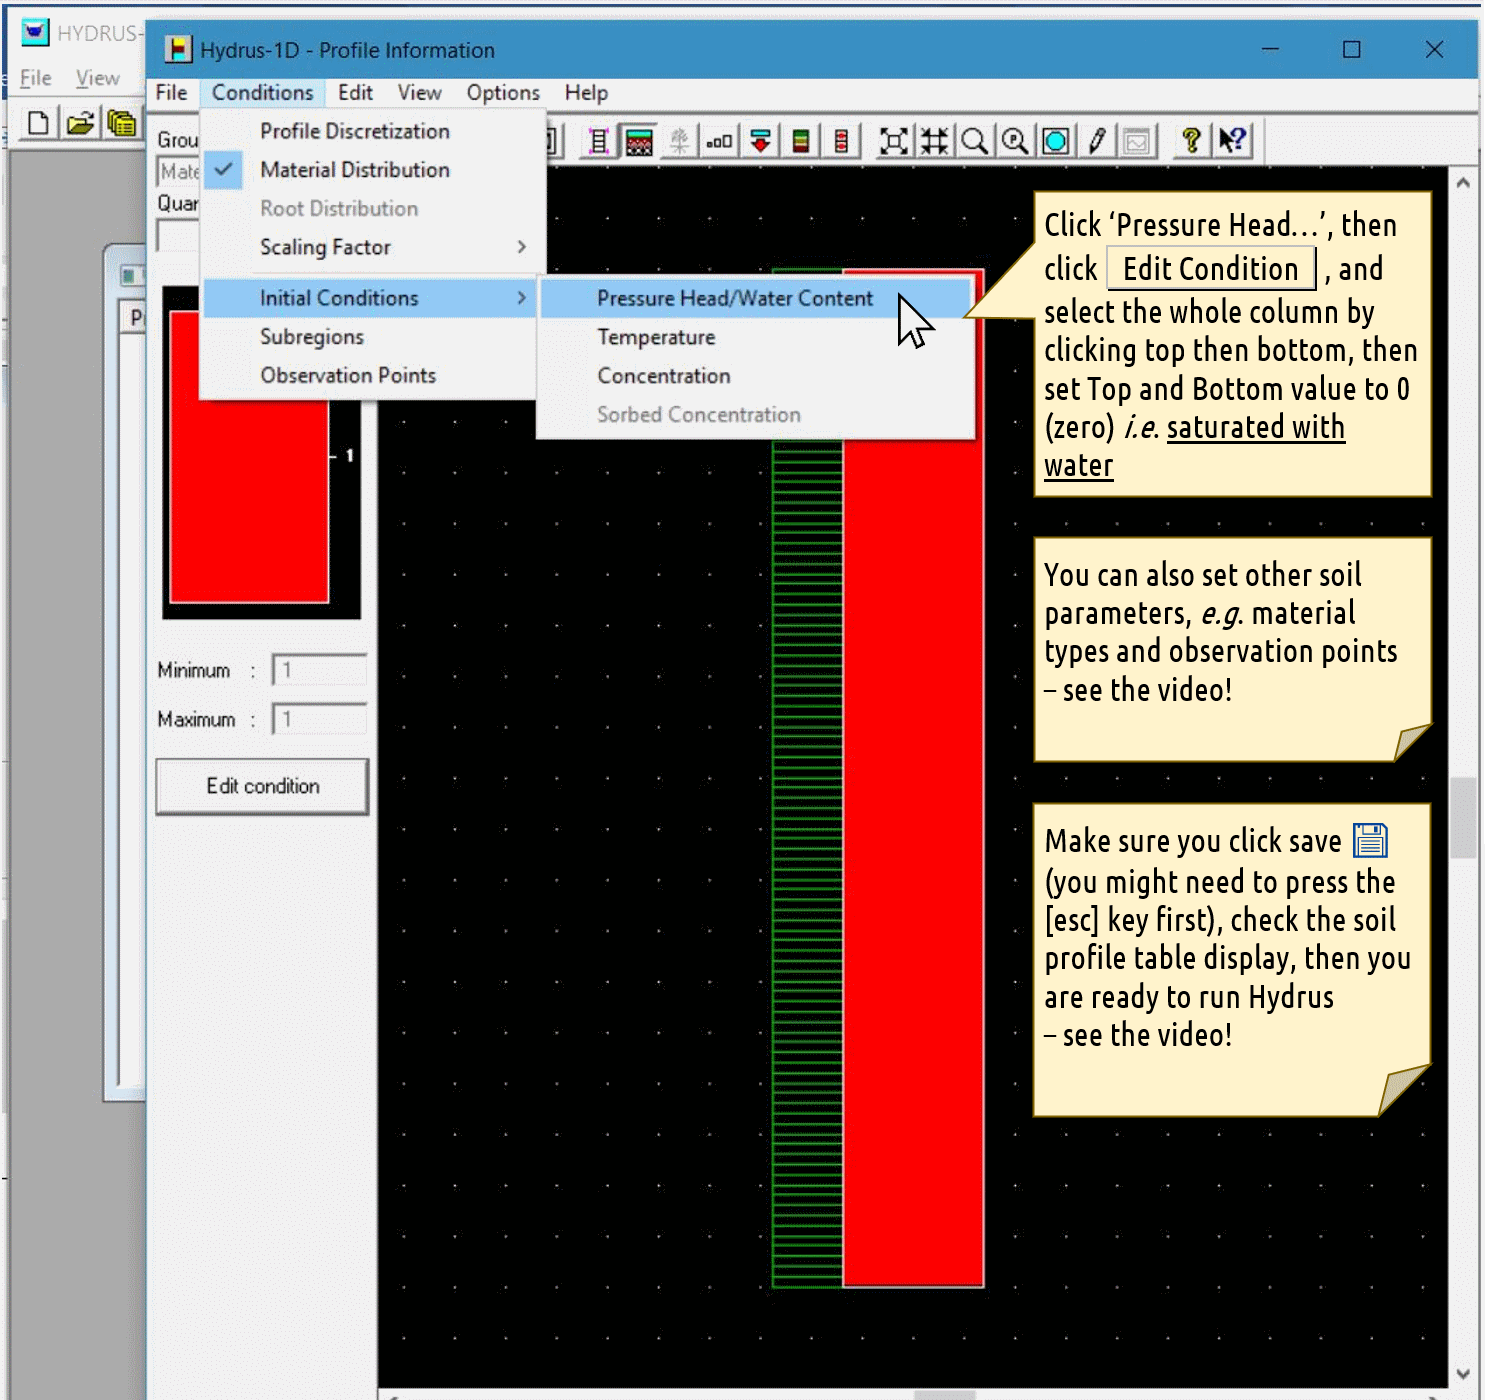Open the Edit menu
Screen dimensions: 1486x1400
355,93
